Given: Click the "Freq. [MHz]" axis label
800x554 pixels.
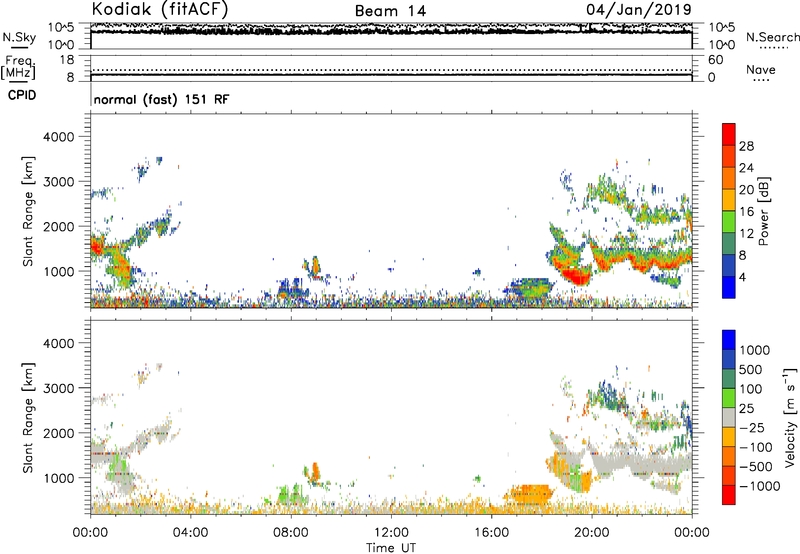Looking at the screenshot, I should (18, 68).
